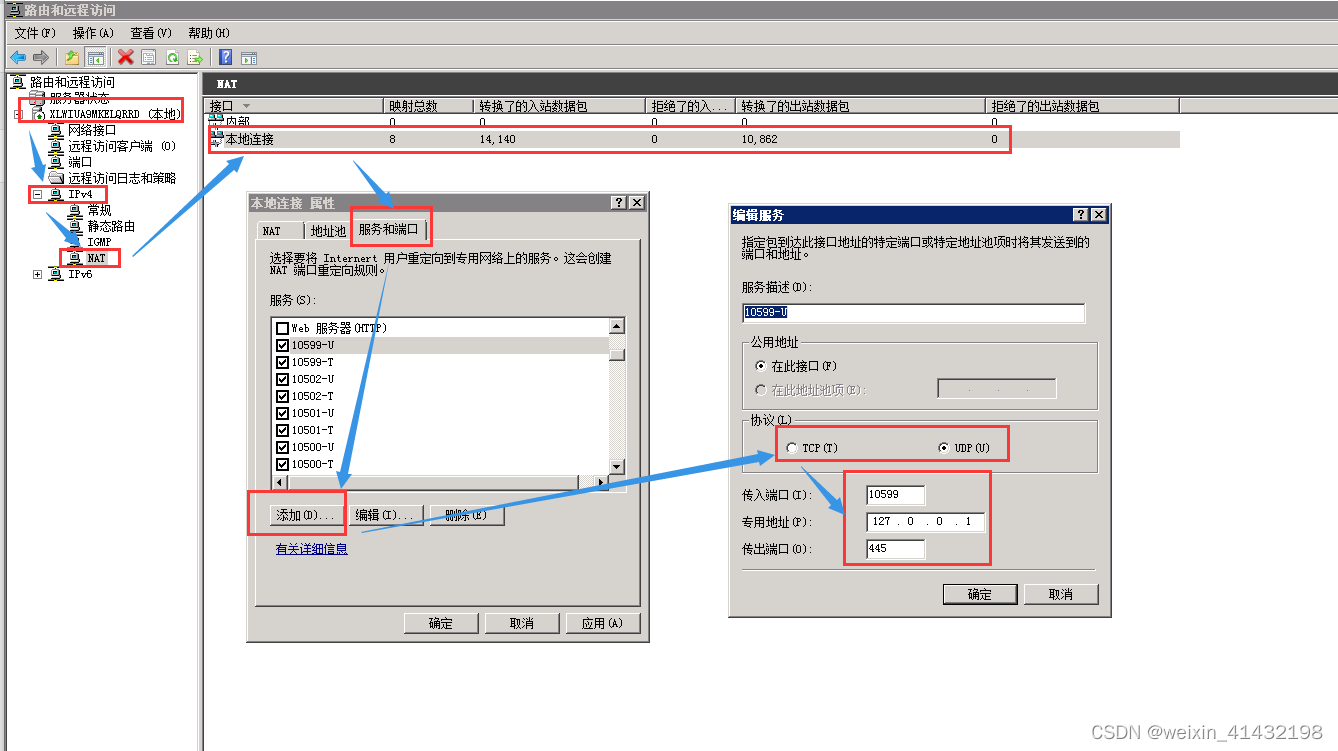Click the services list scroll-down arrow
This screenshot has width=1338, height=751.
[617, 466]
